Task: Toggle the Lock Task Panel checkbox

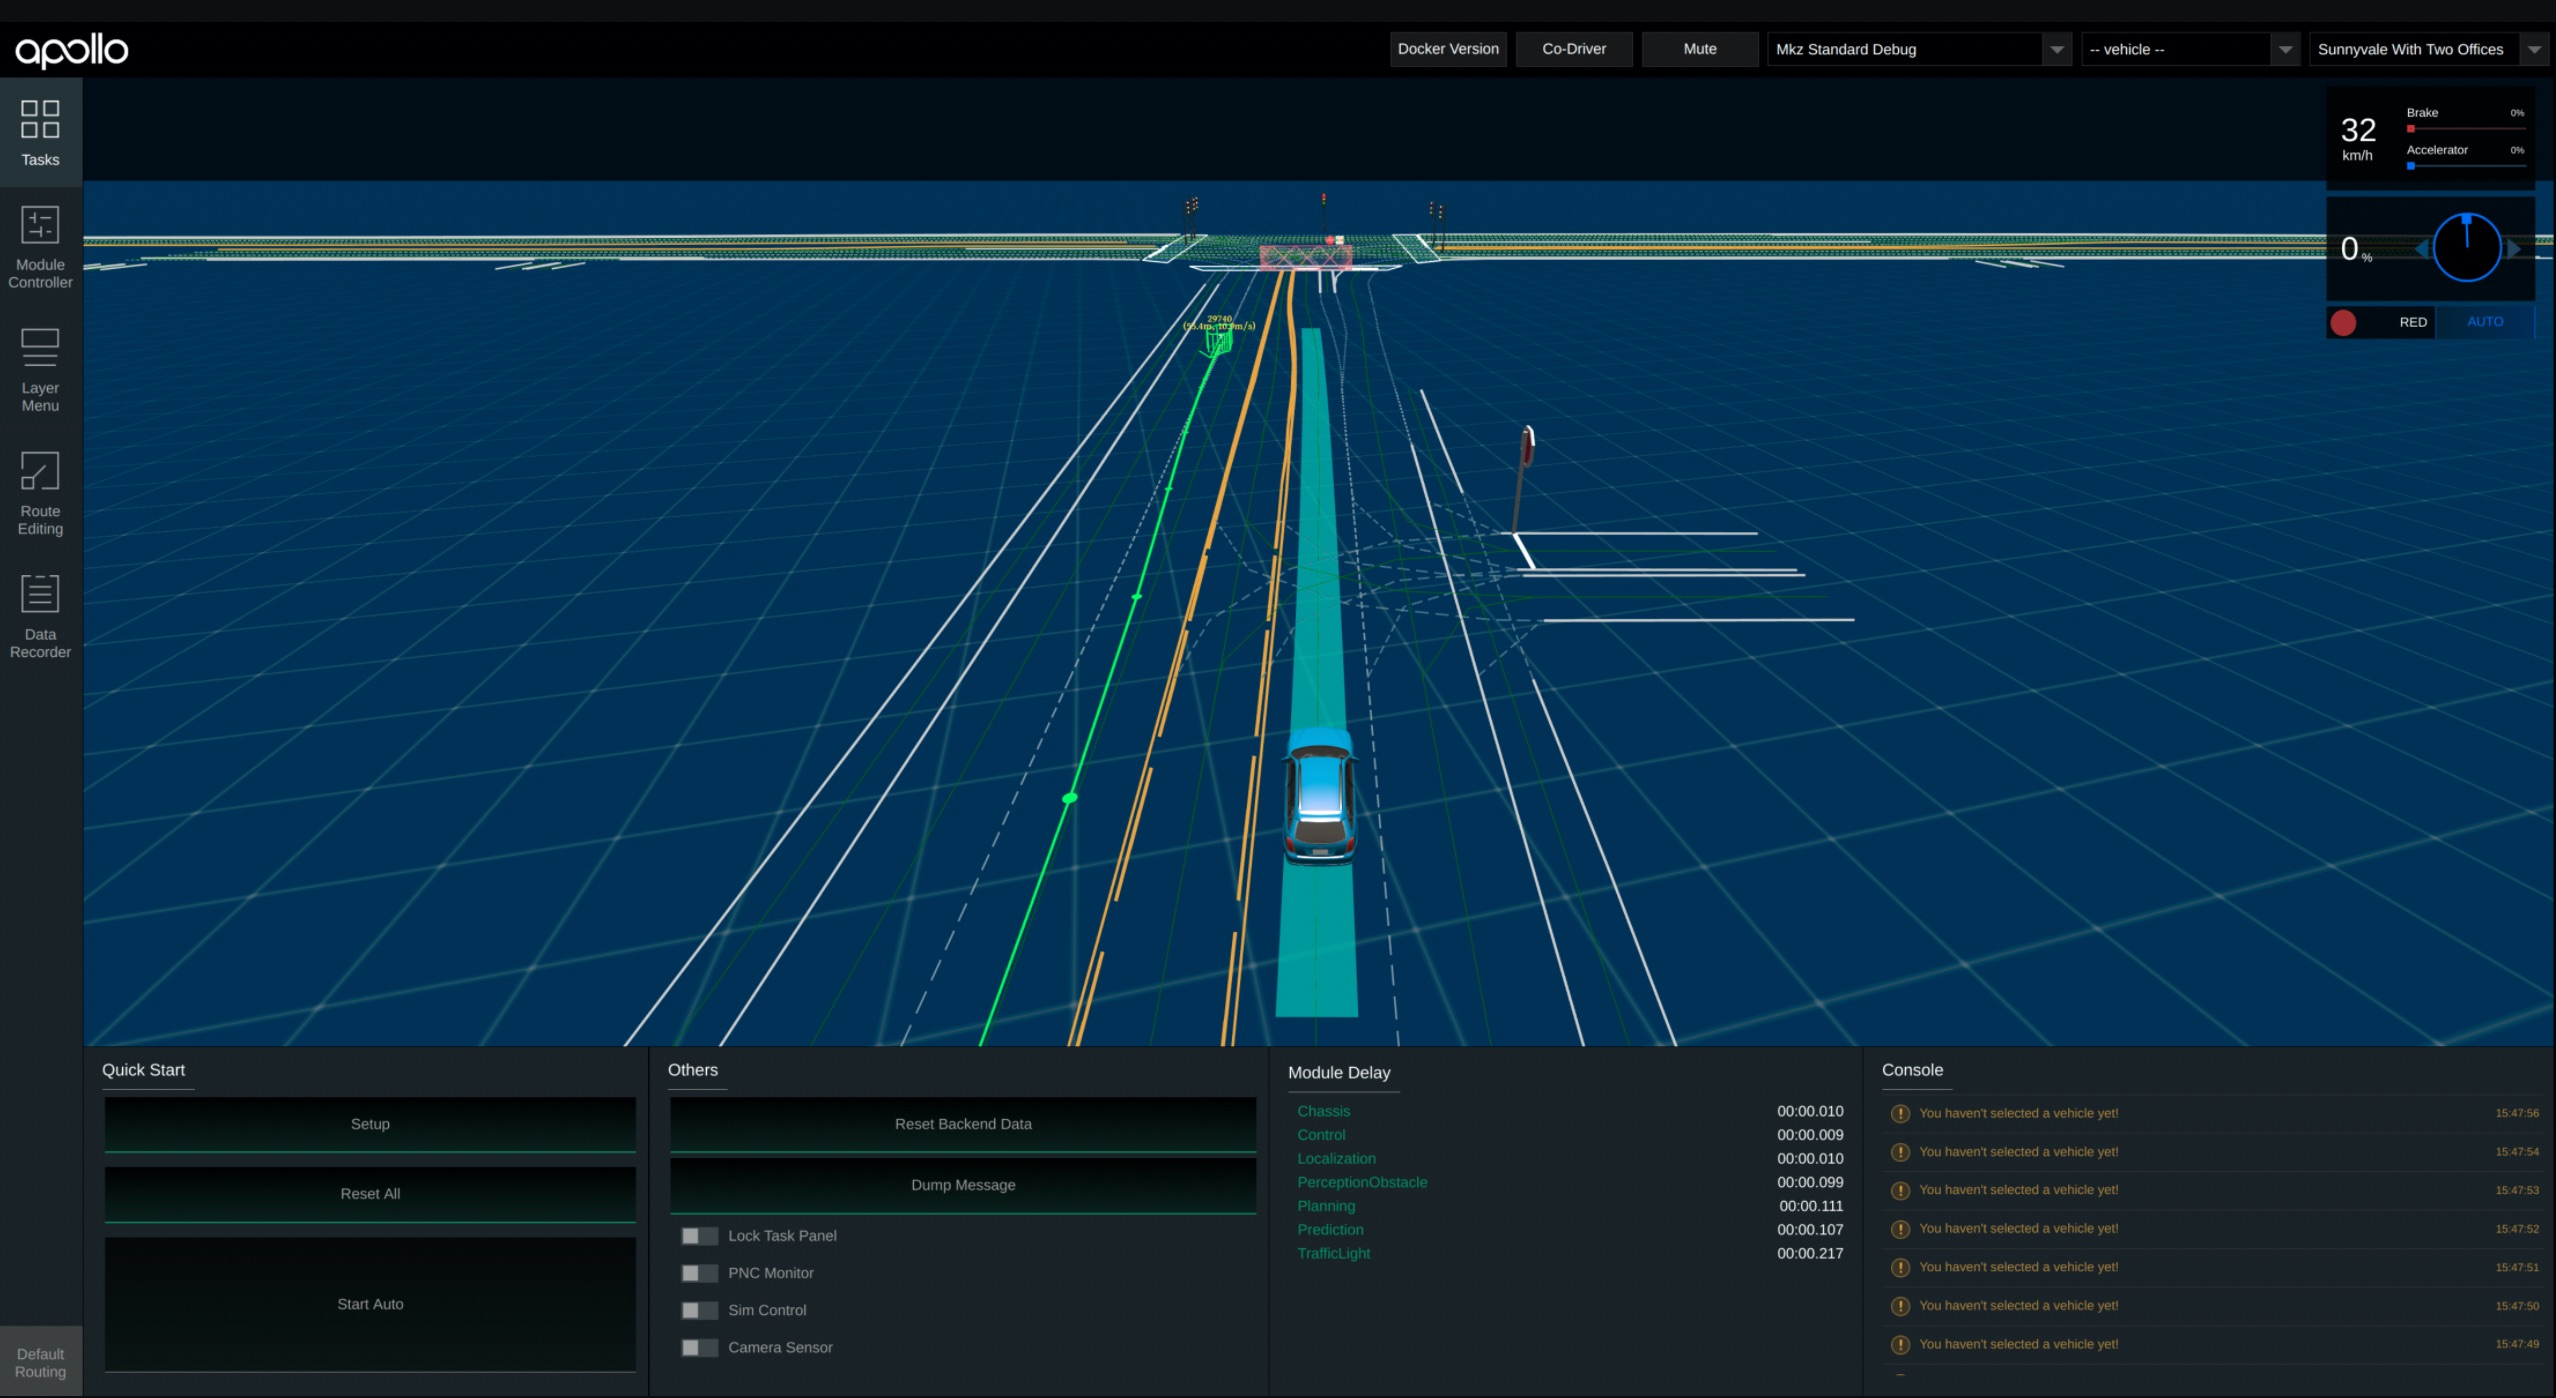Action: 695,1234
